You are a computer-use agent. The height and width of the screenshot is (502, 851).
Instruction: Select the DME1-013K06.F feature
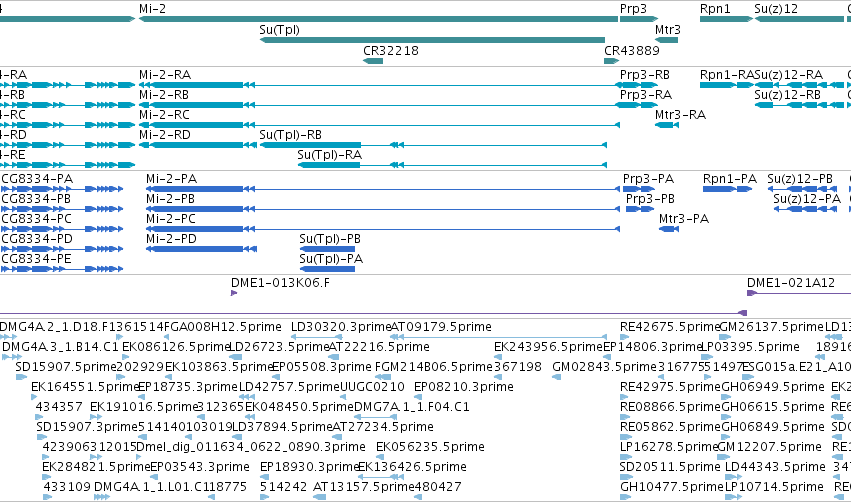pyautogui.click(x=234, y=293)
